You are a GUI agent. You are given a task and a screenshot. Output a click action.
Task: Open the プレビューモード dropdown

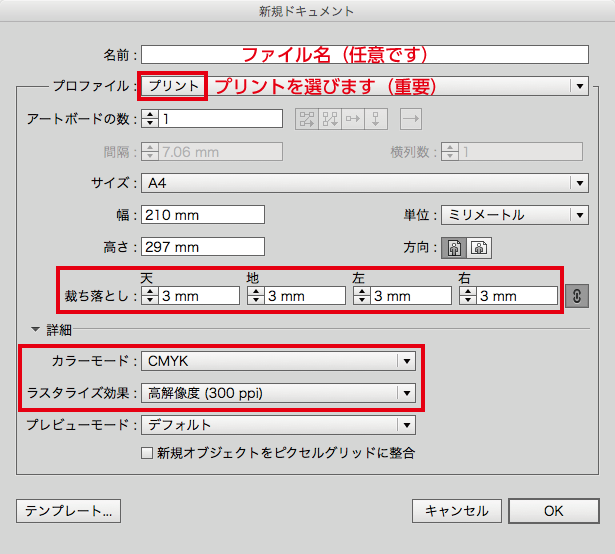tap(278, 425)
